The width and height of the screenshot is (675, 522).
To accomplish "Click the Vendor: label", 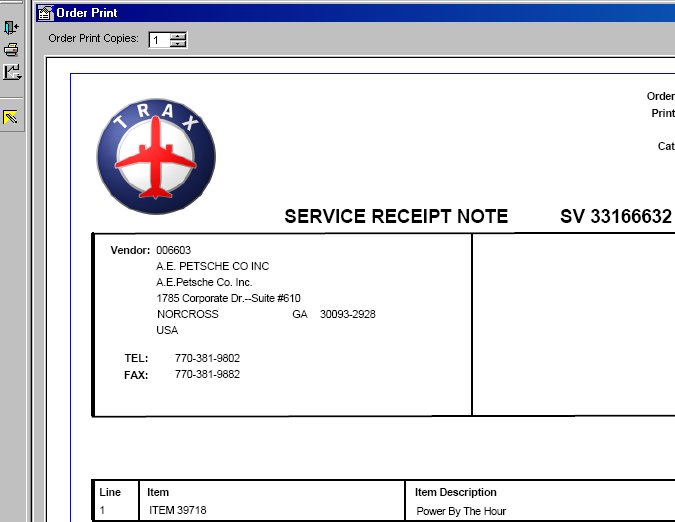I will tap(130, 250).
